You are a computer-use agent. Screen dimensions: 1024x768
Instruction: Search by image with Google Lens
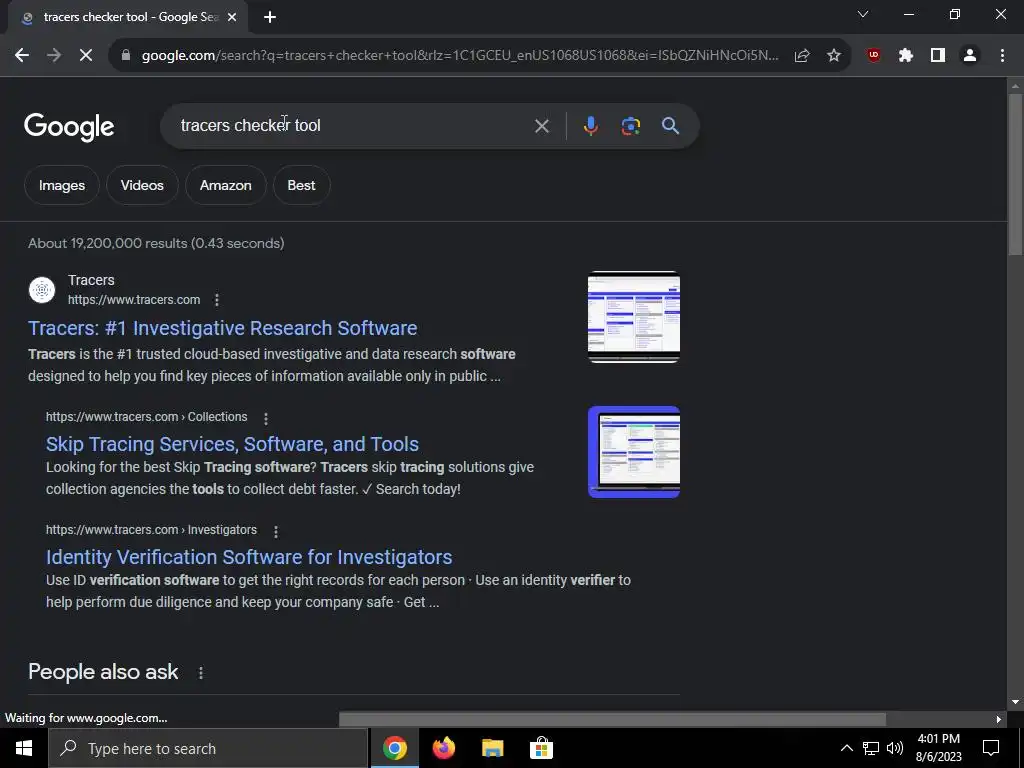tap(630, 126)
